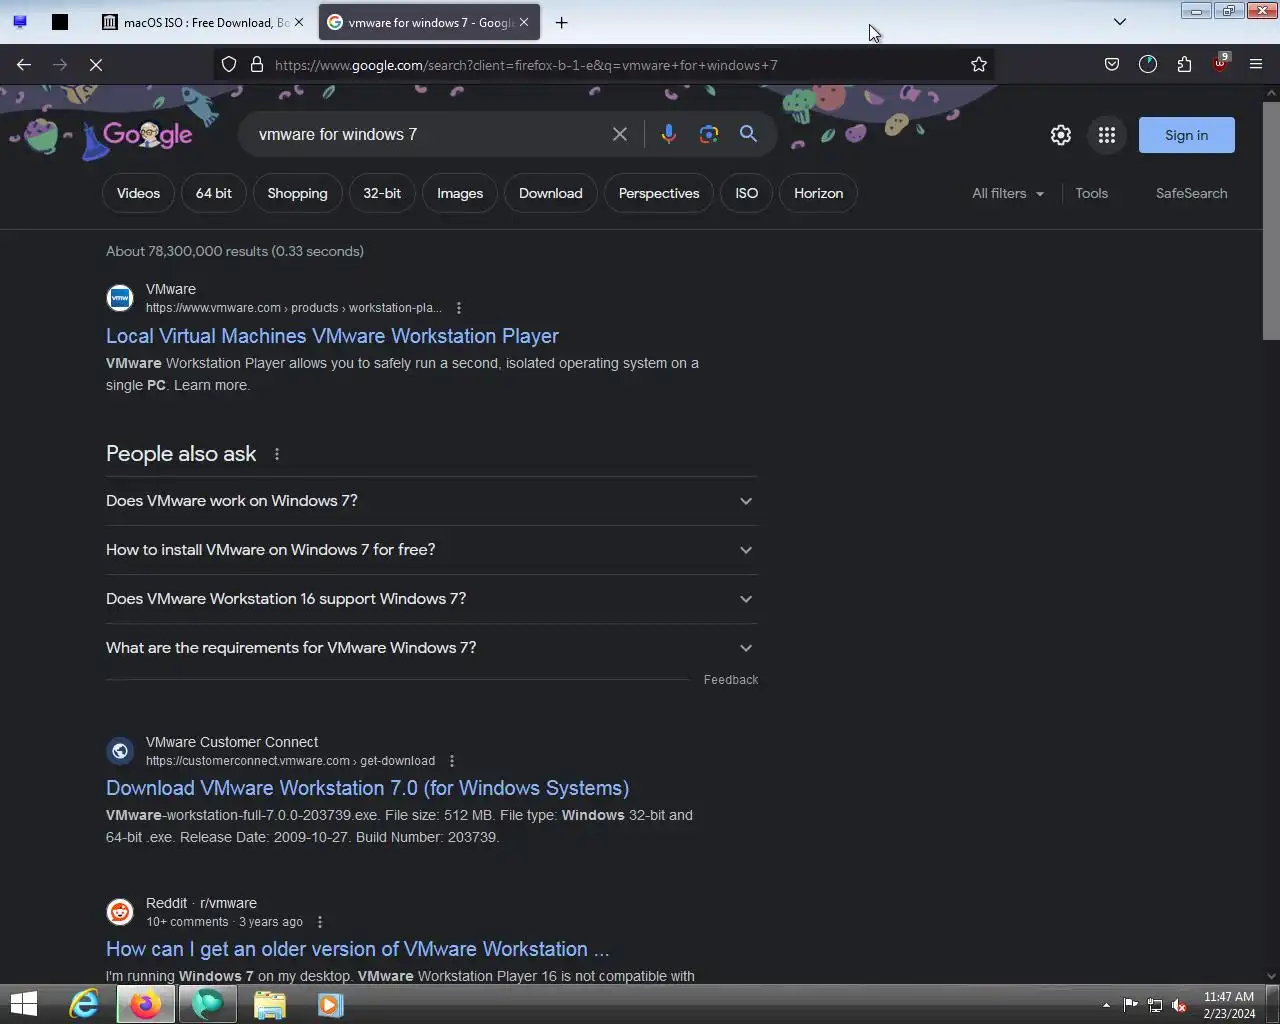Open the tracking protection shield icon
Viewport: 1280px width, 1024px height.
tap(229, 65)
